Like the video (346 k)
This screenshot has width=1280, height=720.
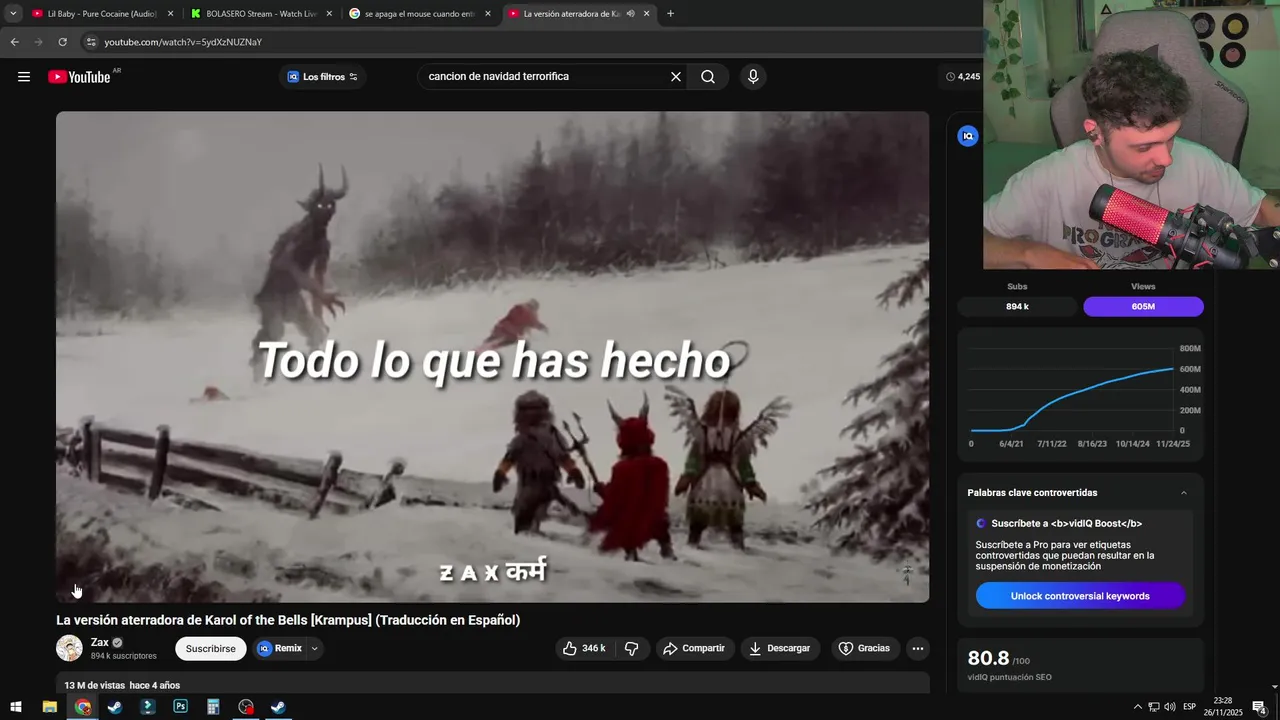coord(583,648)
